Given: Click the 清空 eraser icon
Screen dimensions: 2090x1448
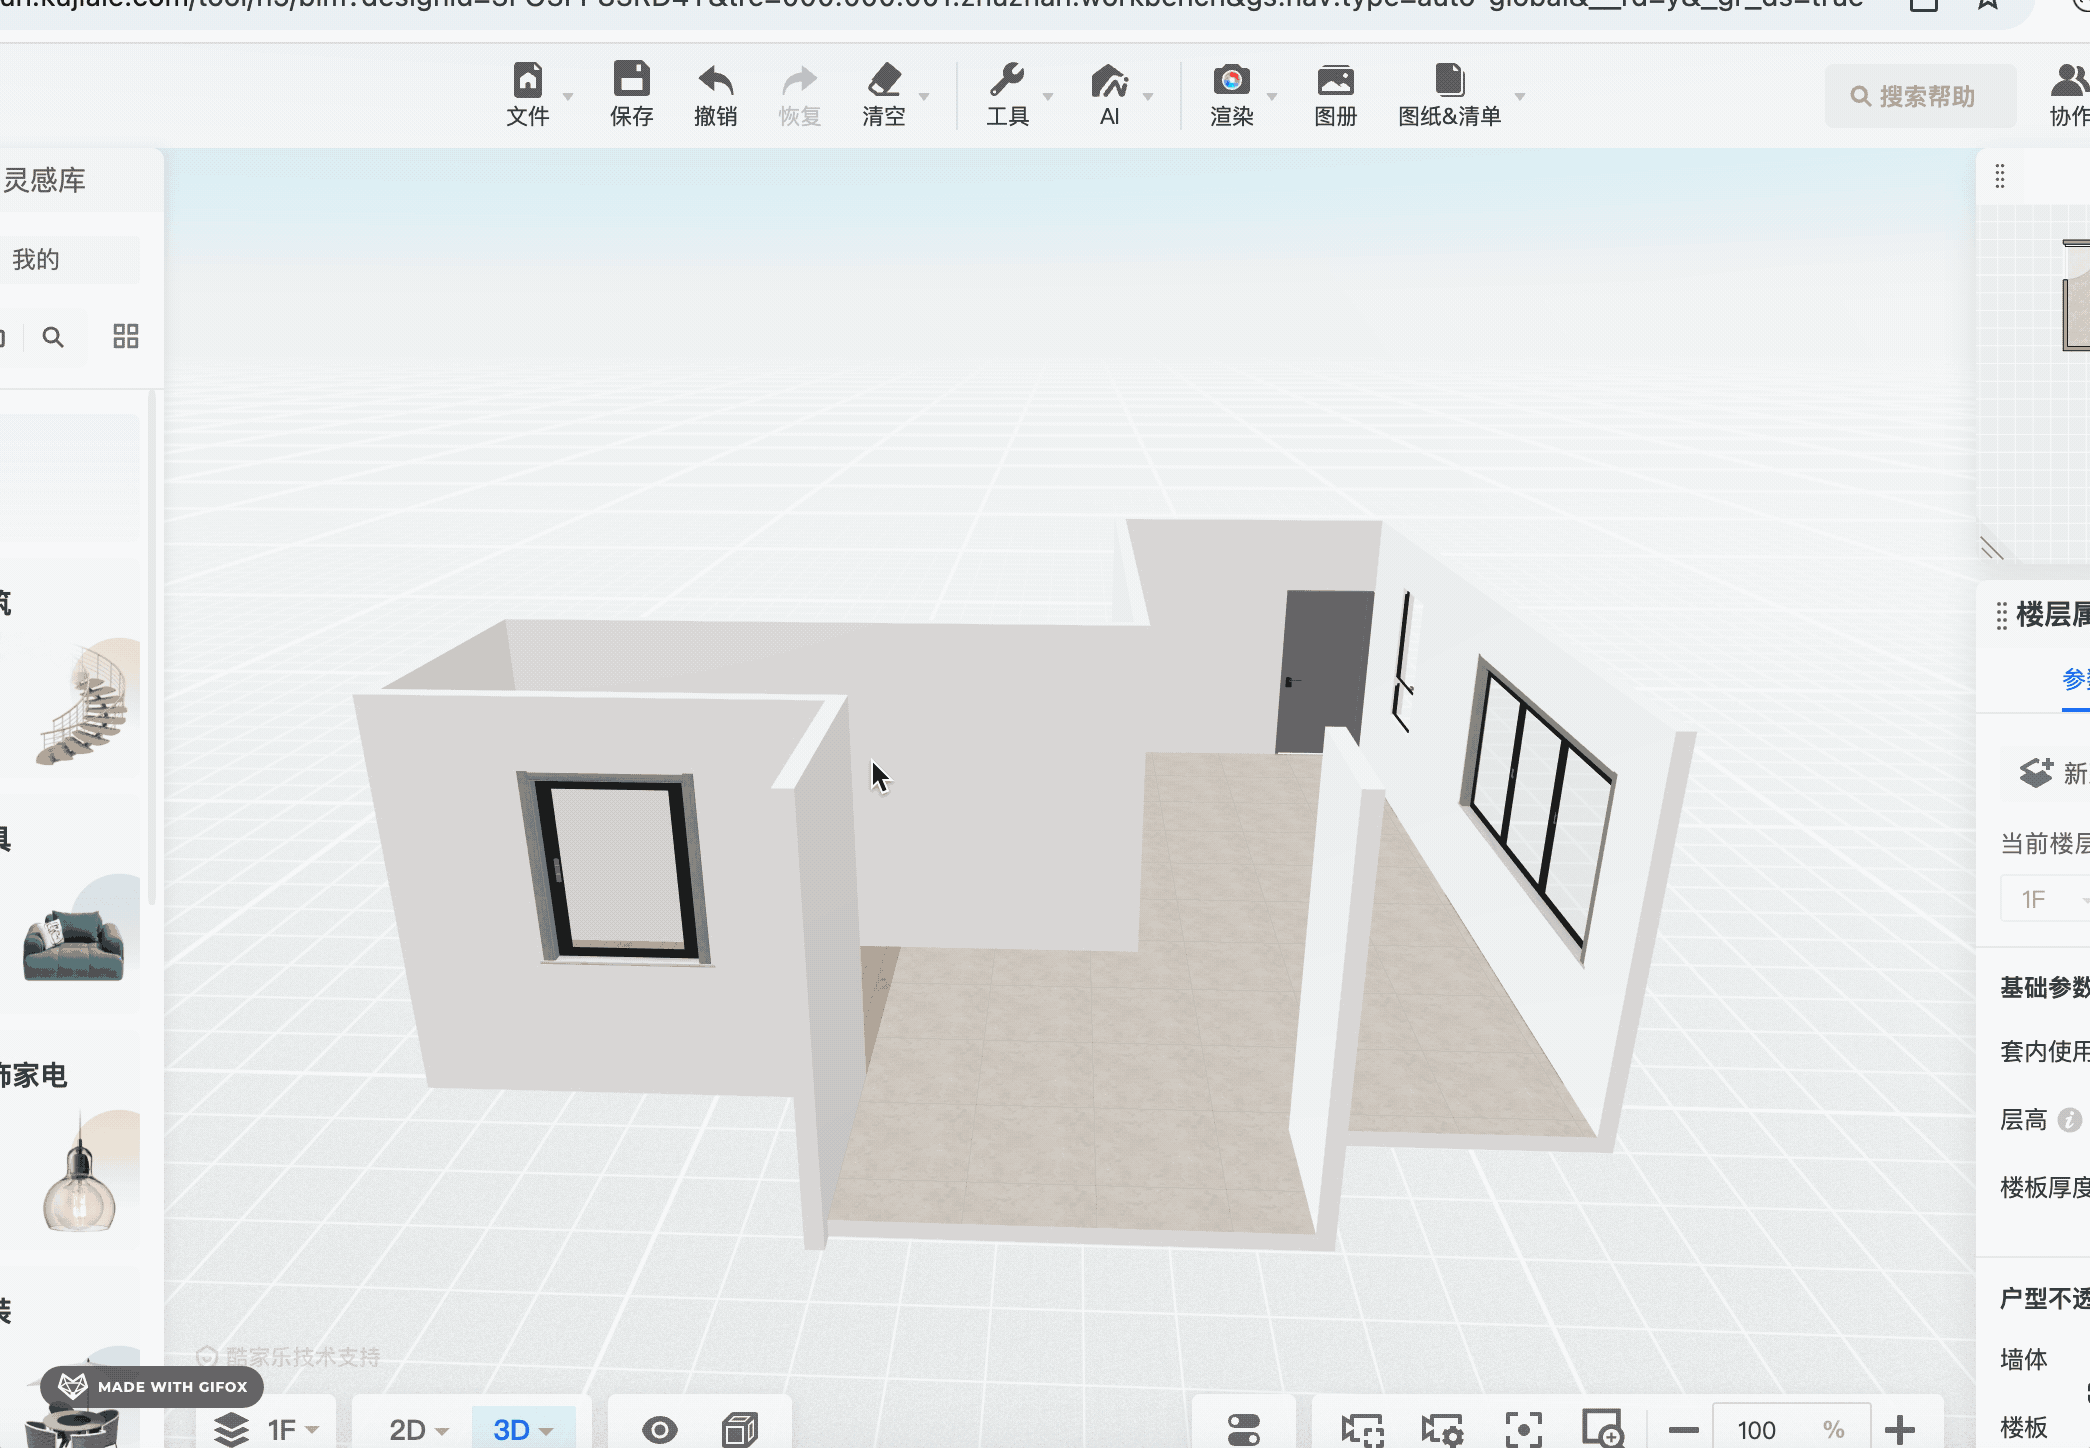Looking at the screenshot, I should pos(884,80).
